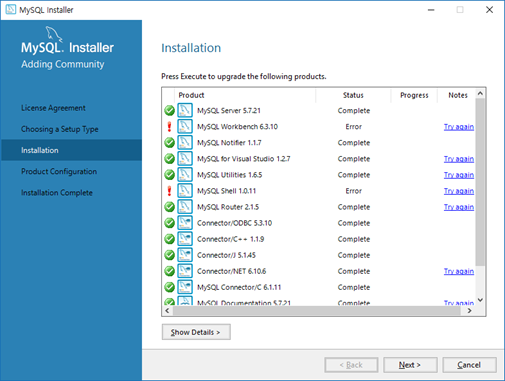Click the Connector/ODBC 5.3.10 product icon
This screenshot has height=381, width=505.
click(x=185, y=223)
